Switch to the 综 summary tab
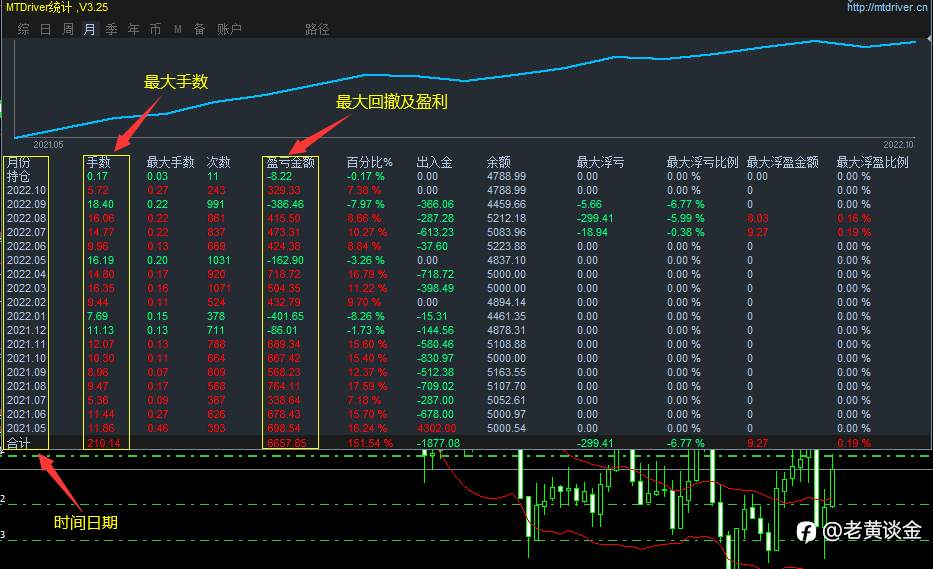The height and width of the screenshot is (569, 933). (x=24, y=29)
